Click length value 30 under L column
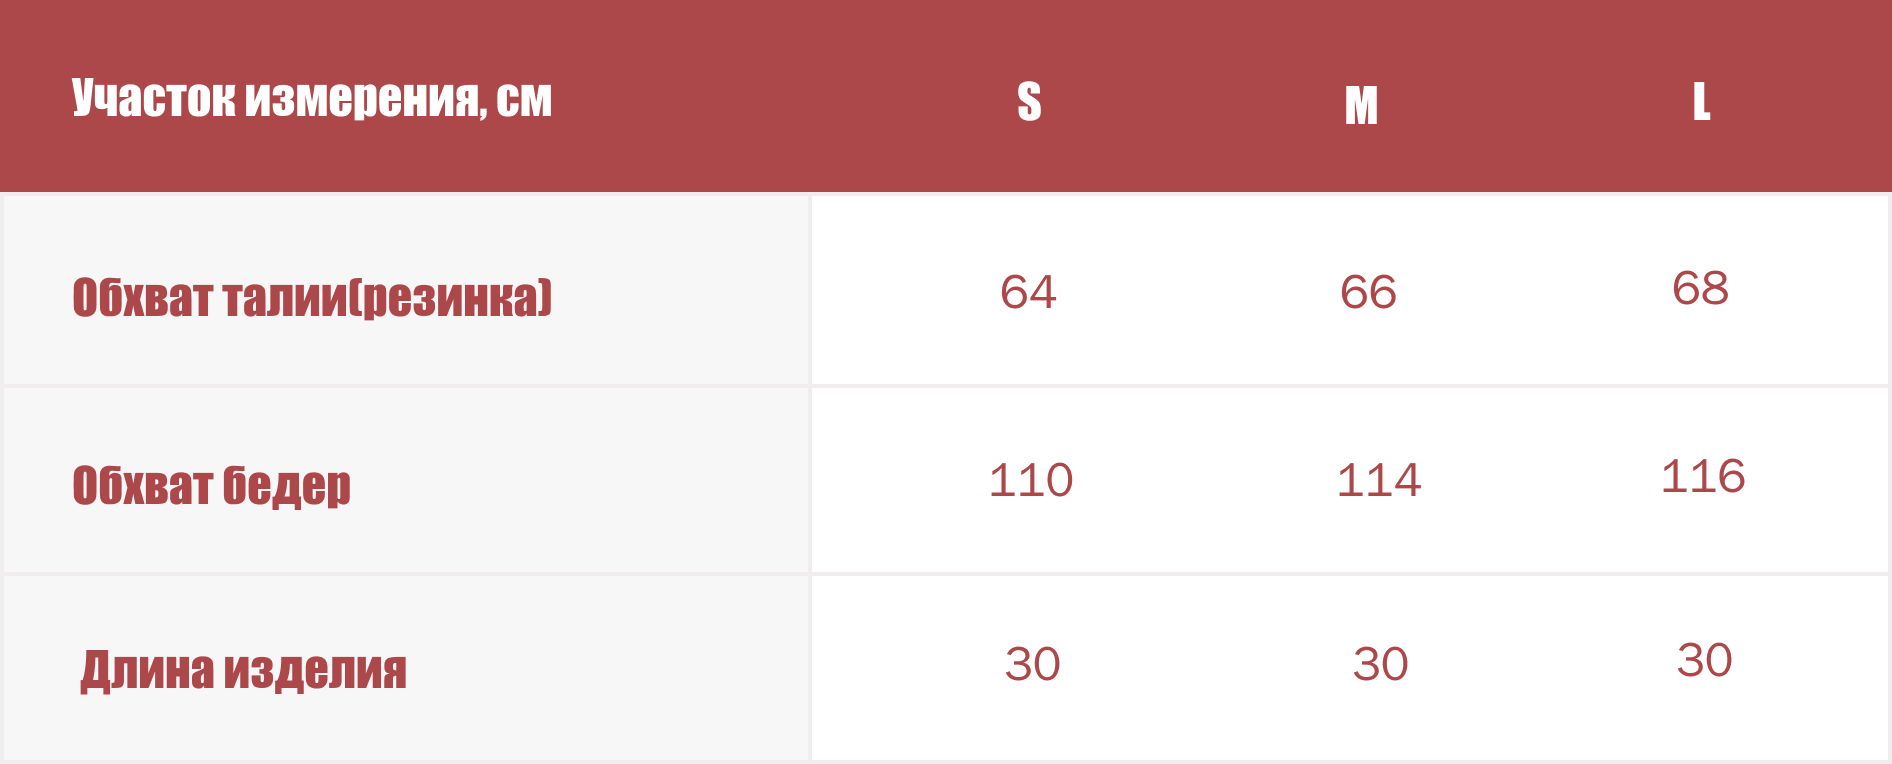The image size is (1892, 764). point(1704,660)
